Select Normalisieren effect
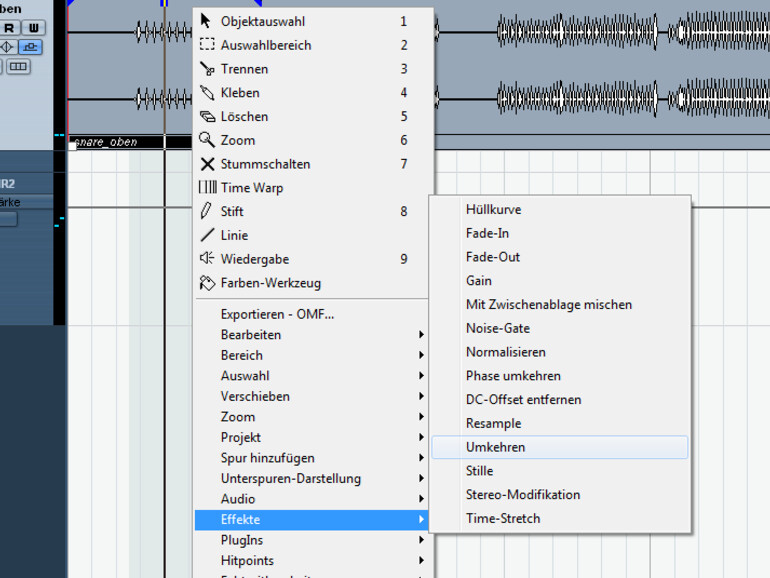This screenshot has height=578, width=770. click(x=560, y=352)
